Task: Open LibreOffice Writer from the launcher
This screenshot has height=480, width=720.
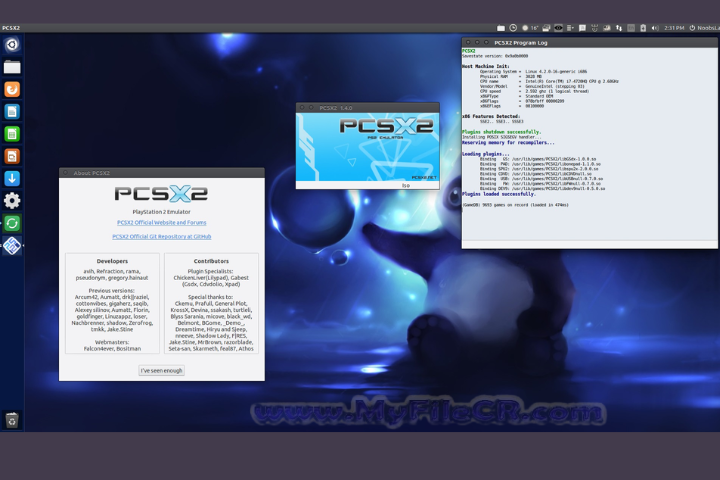Action: (12, 112)
